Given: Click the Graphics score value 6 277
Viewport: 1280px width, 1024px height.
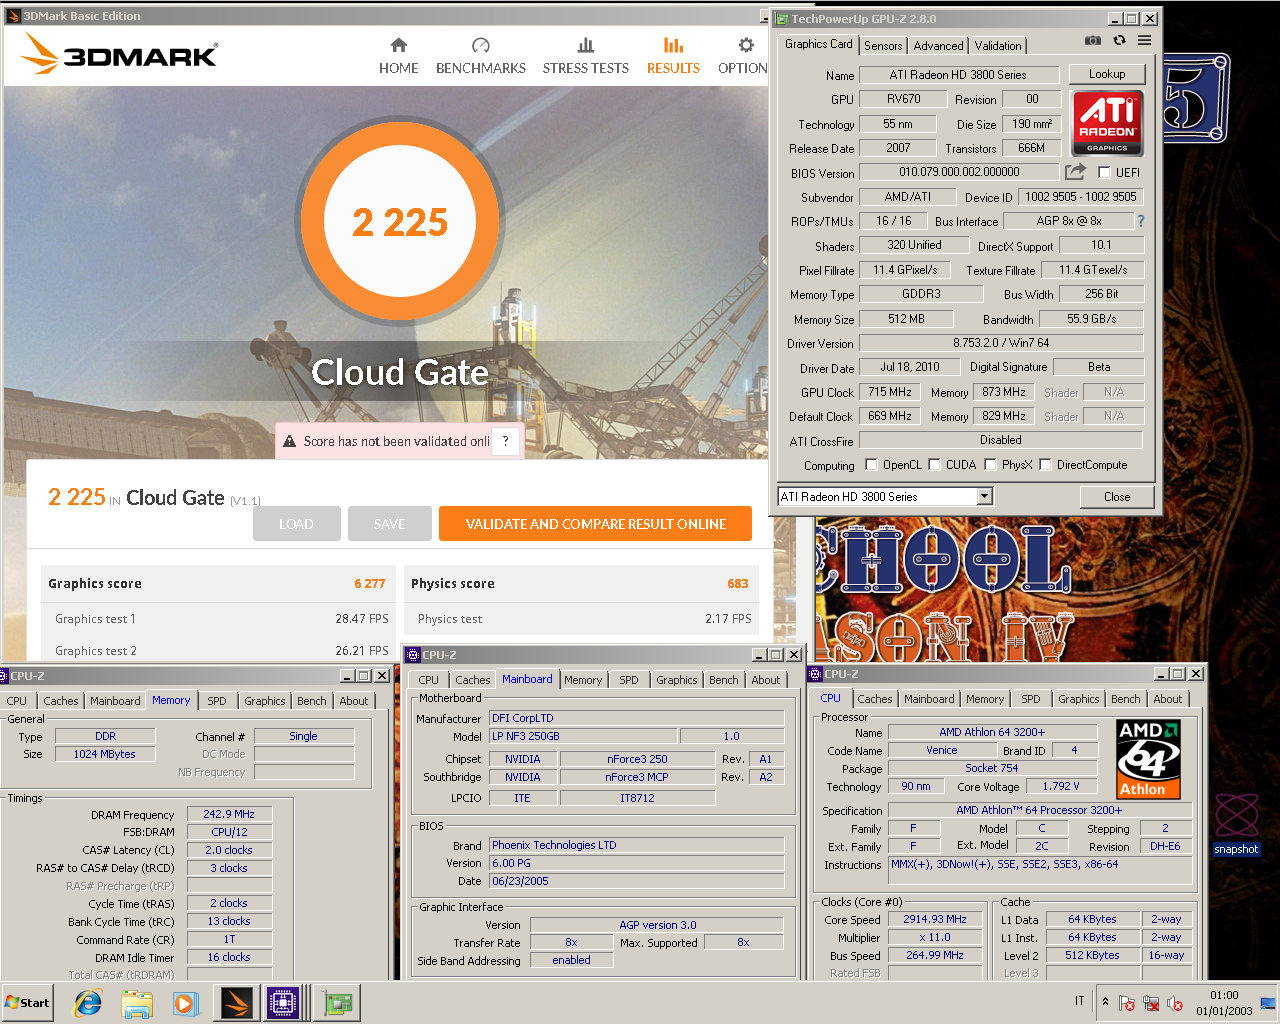Looking at the screenshot, I should 369,584.
